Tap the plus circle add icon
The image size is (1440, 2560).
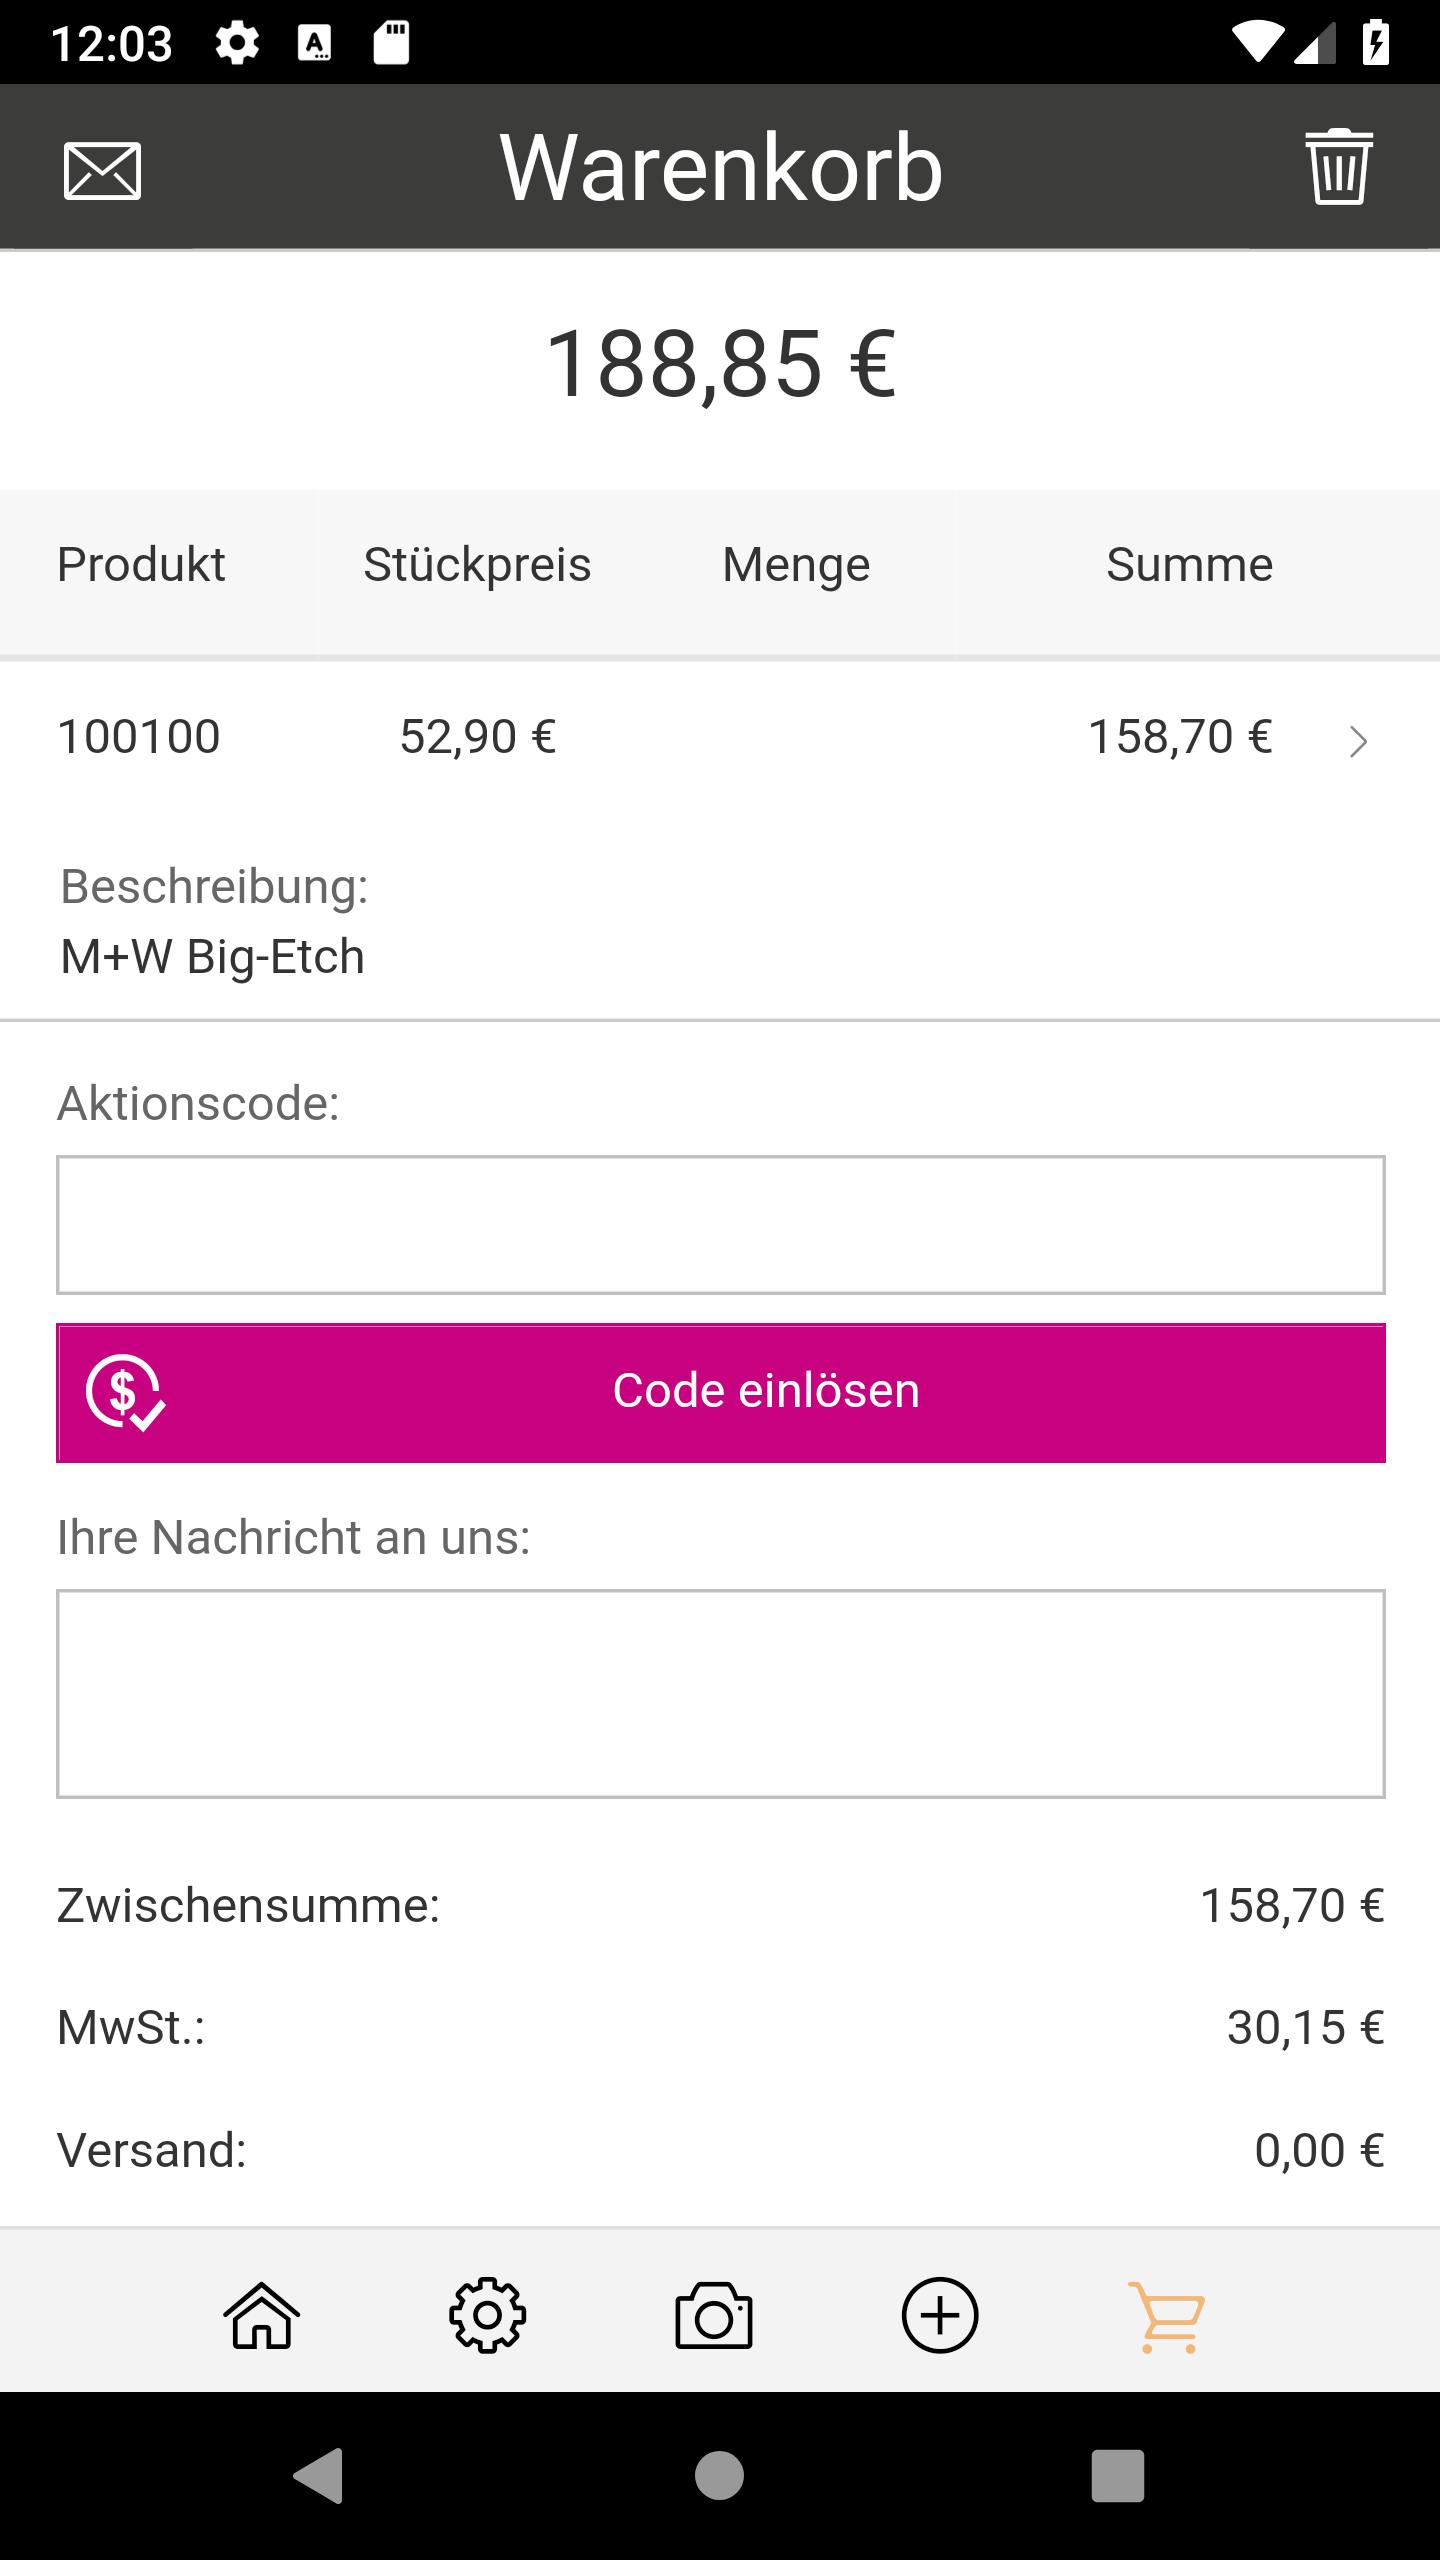point(939,2314)
